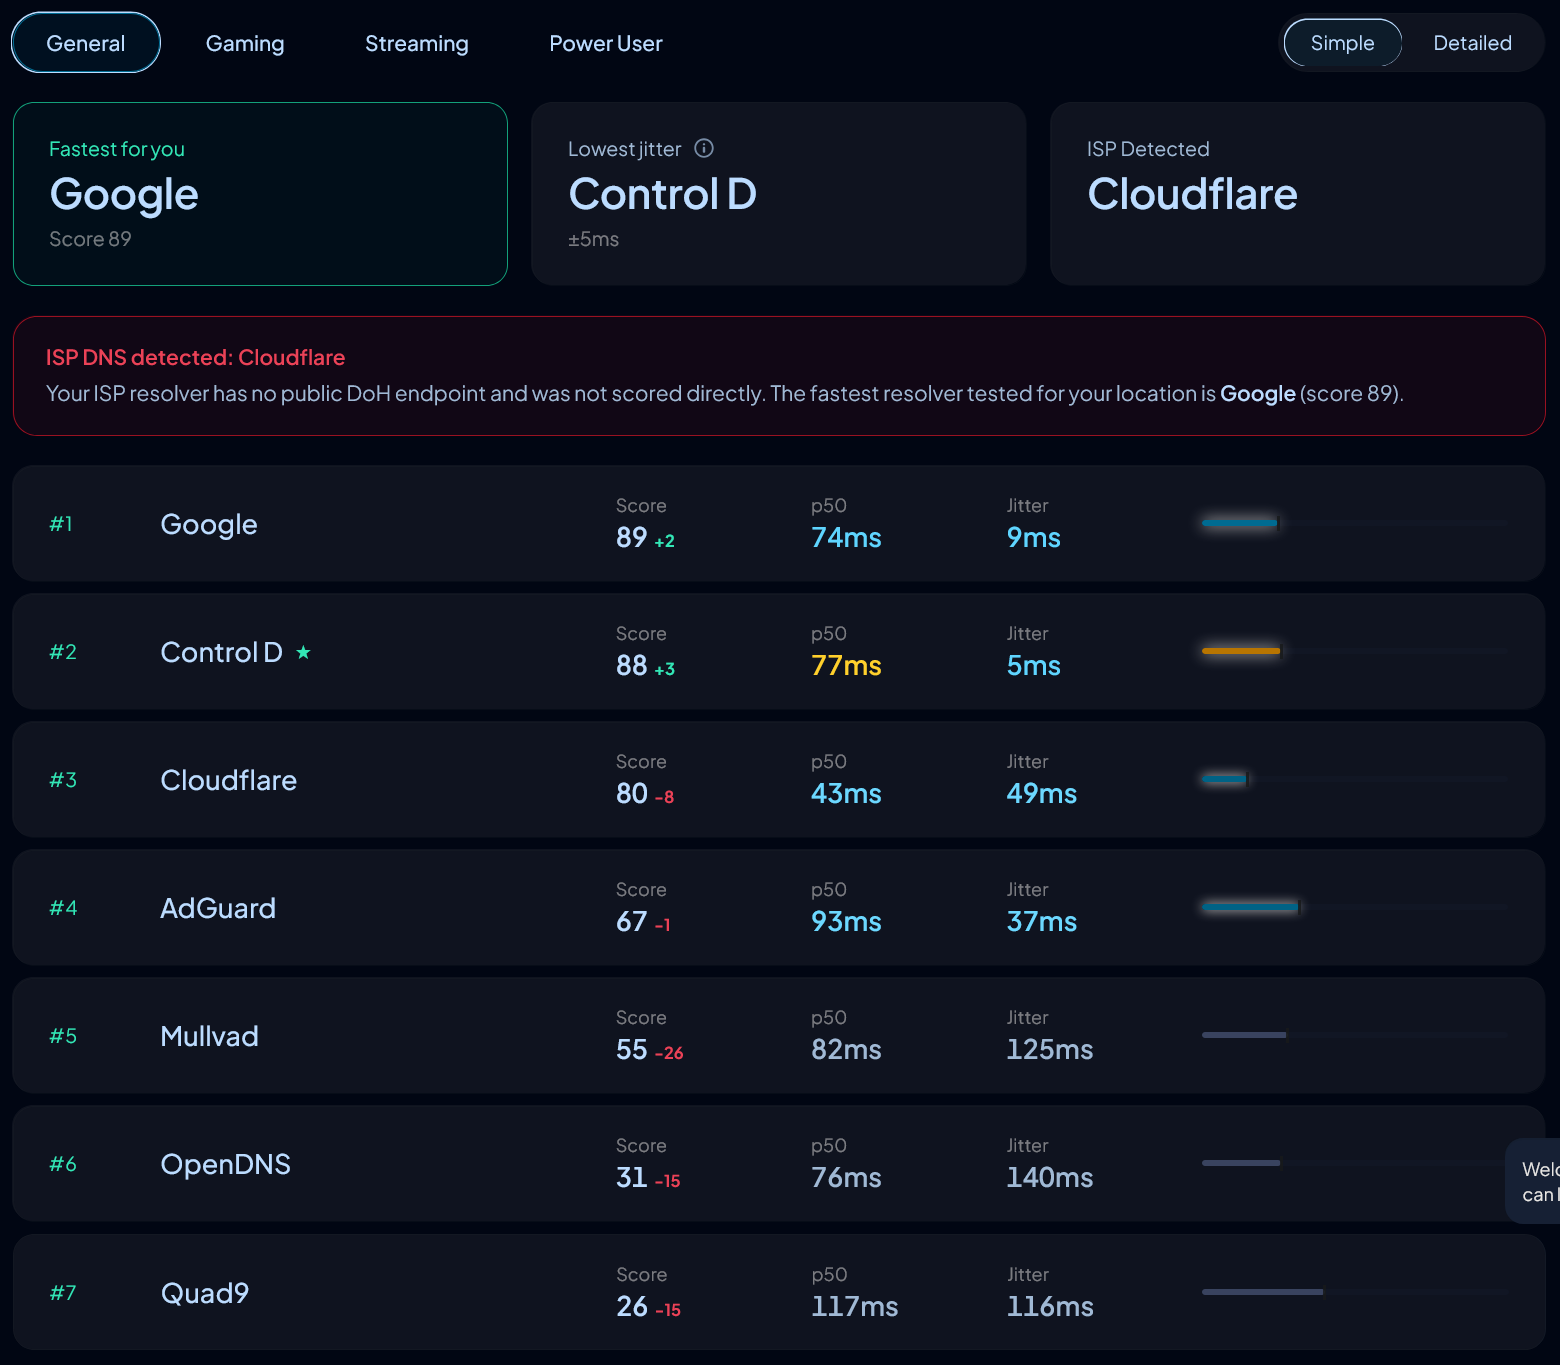Select the Control D ranking row name
Image resolution: width=1560 pixels, height=1365 pixels.
[222, 652]
